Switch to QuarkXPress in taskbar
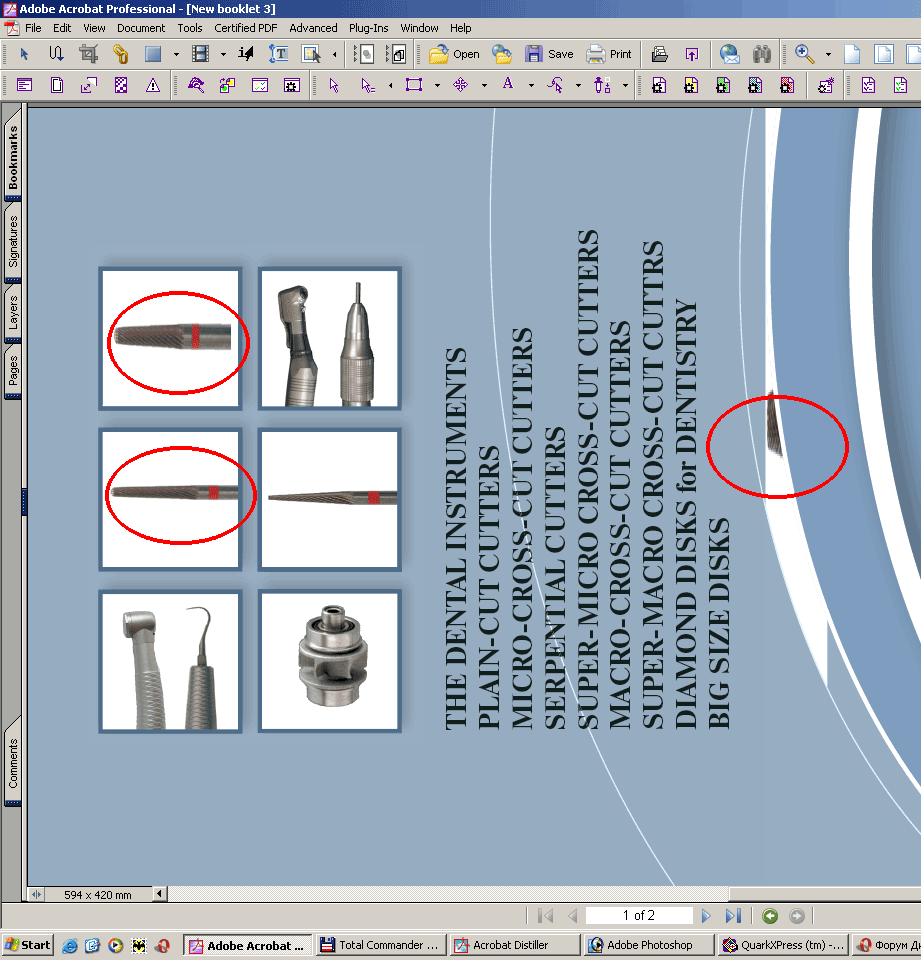This screenshot has height=960, width=921. 782,945
